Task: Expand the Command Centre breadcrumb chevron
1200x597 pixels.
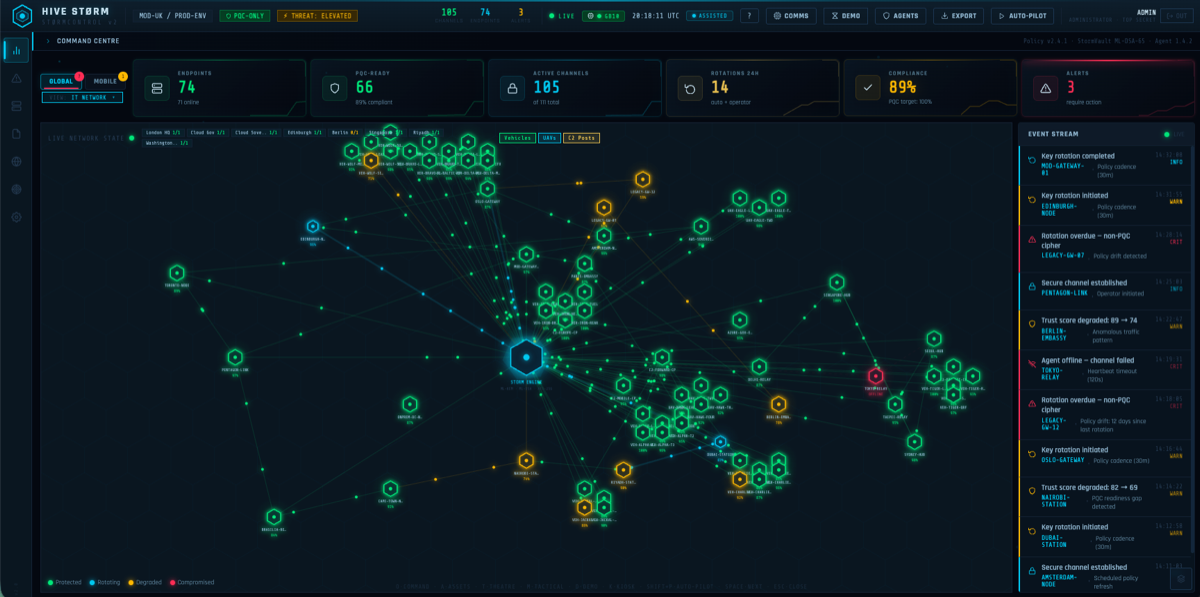Action: [x=47, y=41]
